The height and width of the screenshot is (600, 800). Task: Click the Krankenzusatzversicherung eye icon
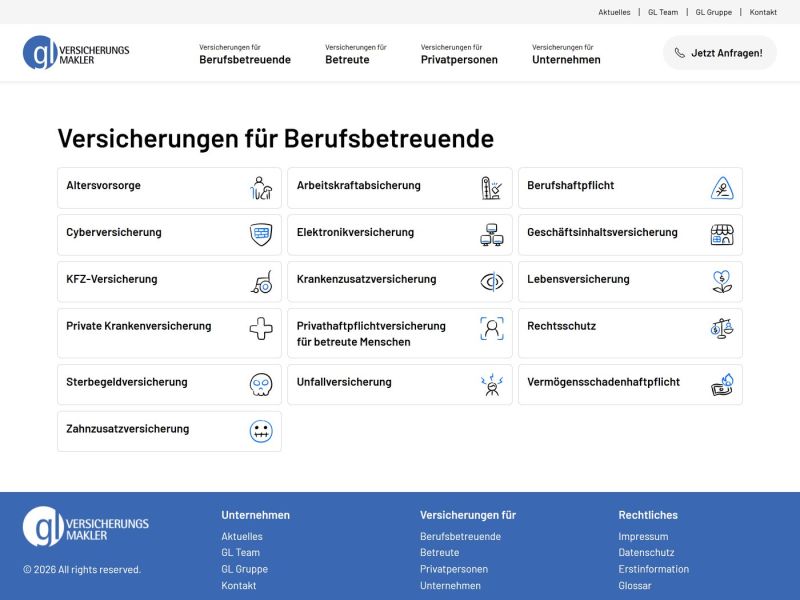492,282
